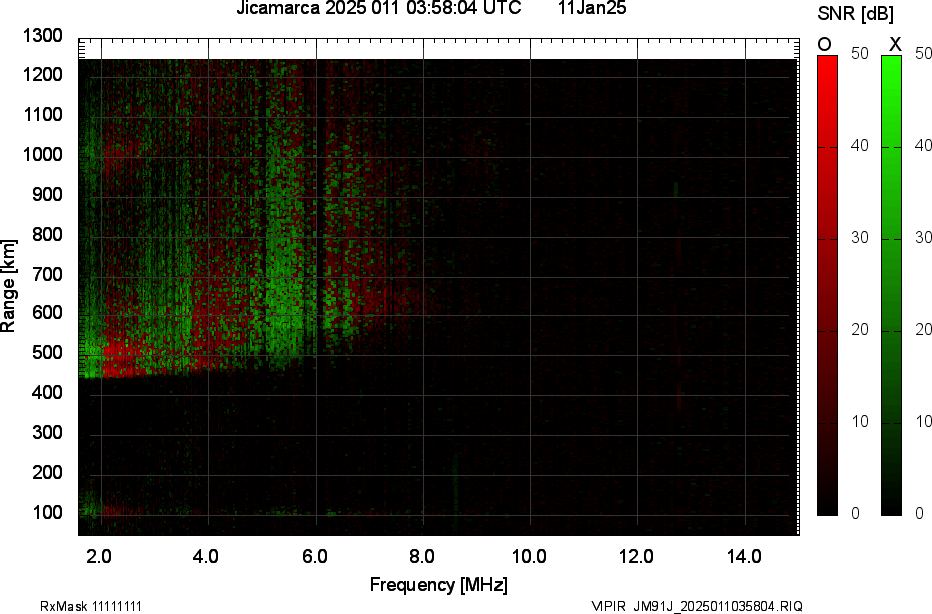Click the 12.0 frequency tick label
Screen dimensions: 932x614
click(x=637, y=557)
